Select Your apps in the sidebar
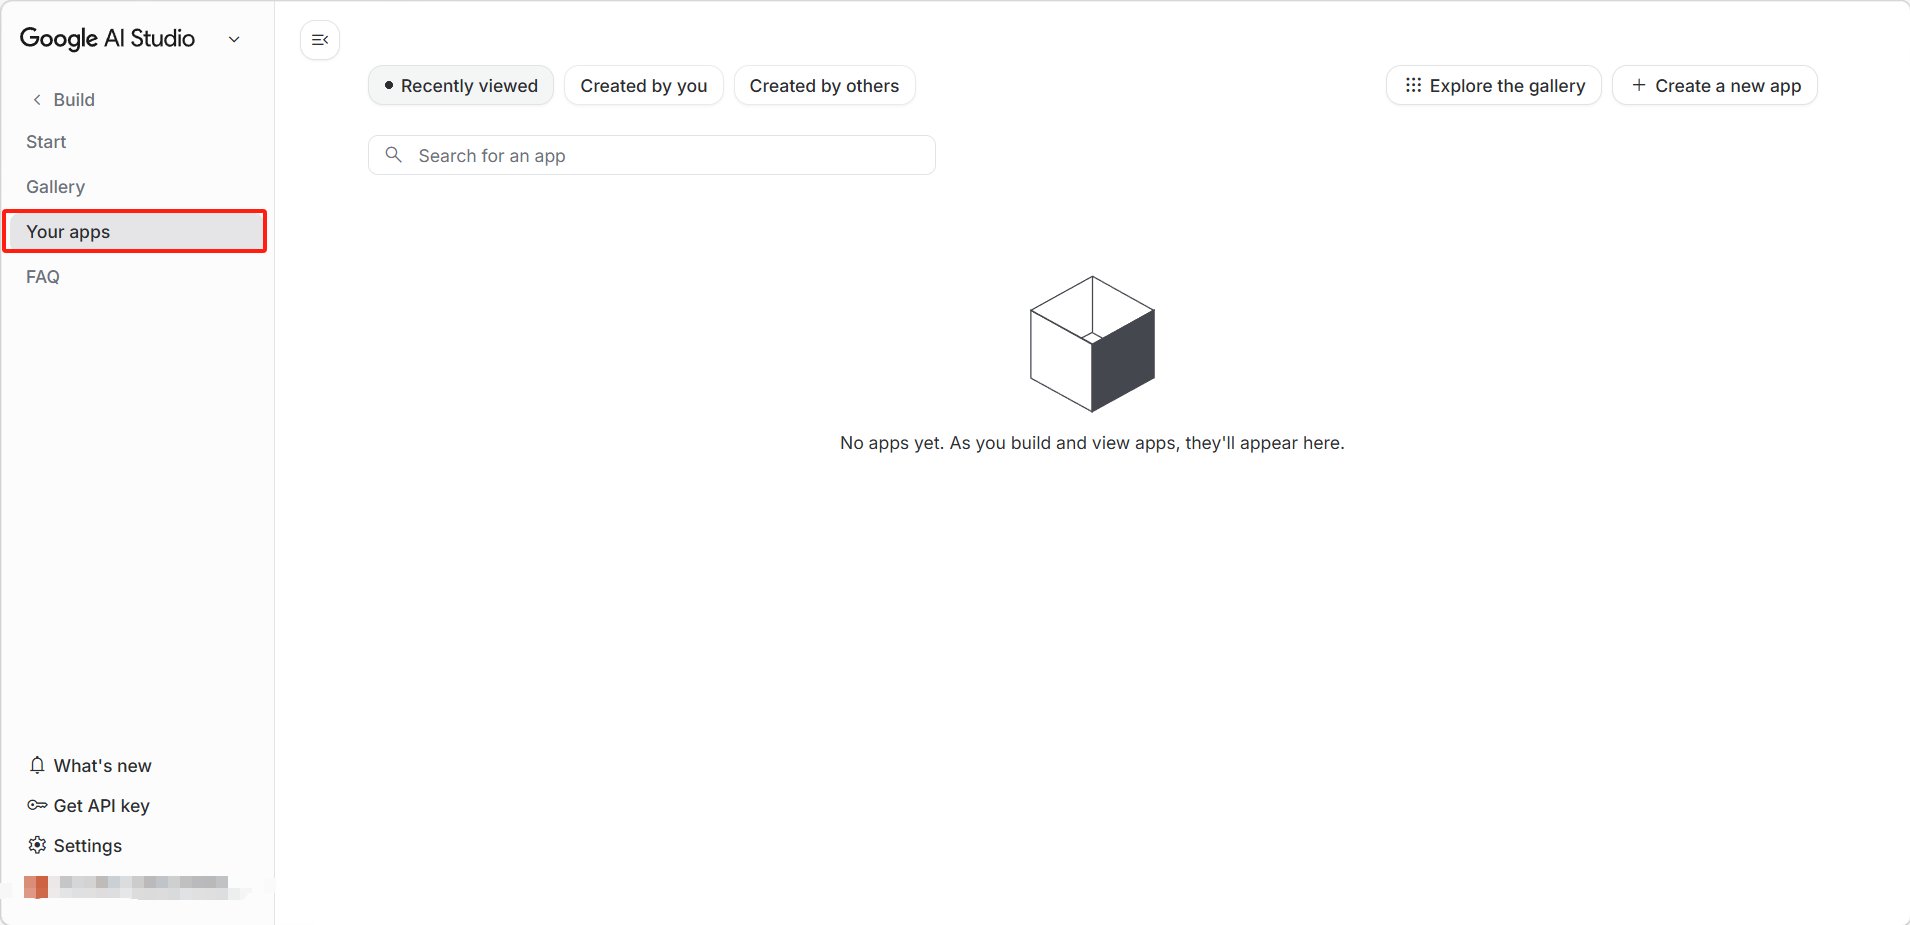The width and height of the screenshot is (1910, 925). coord(135,232)
